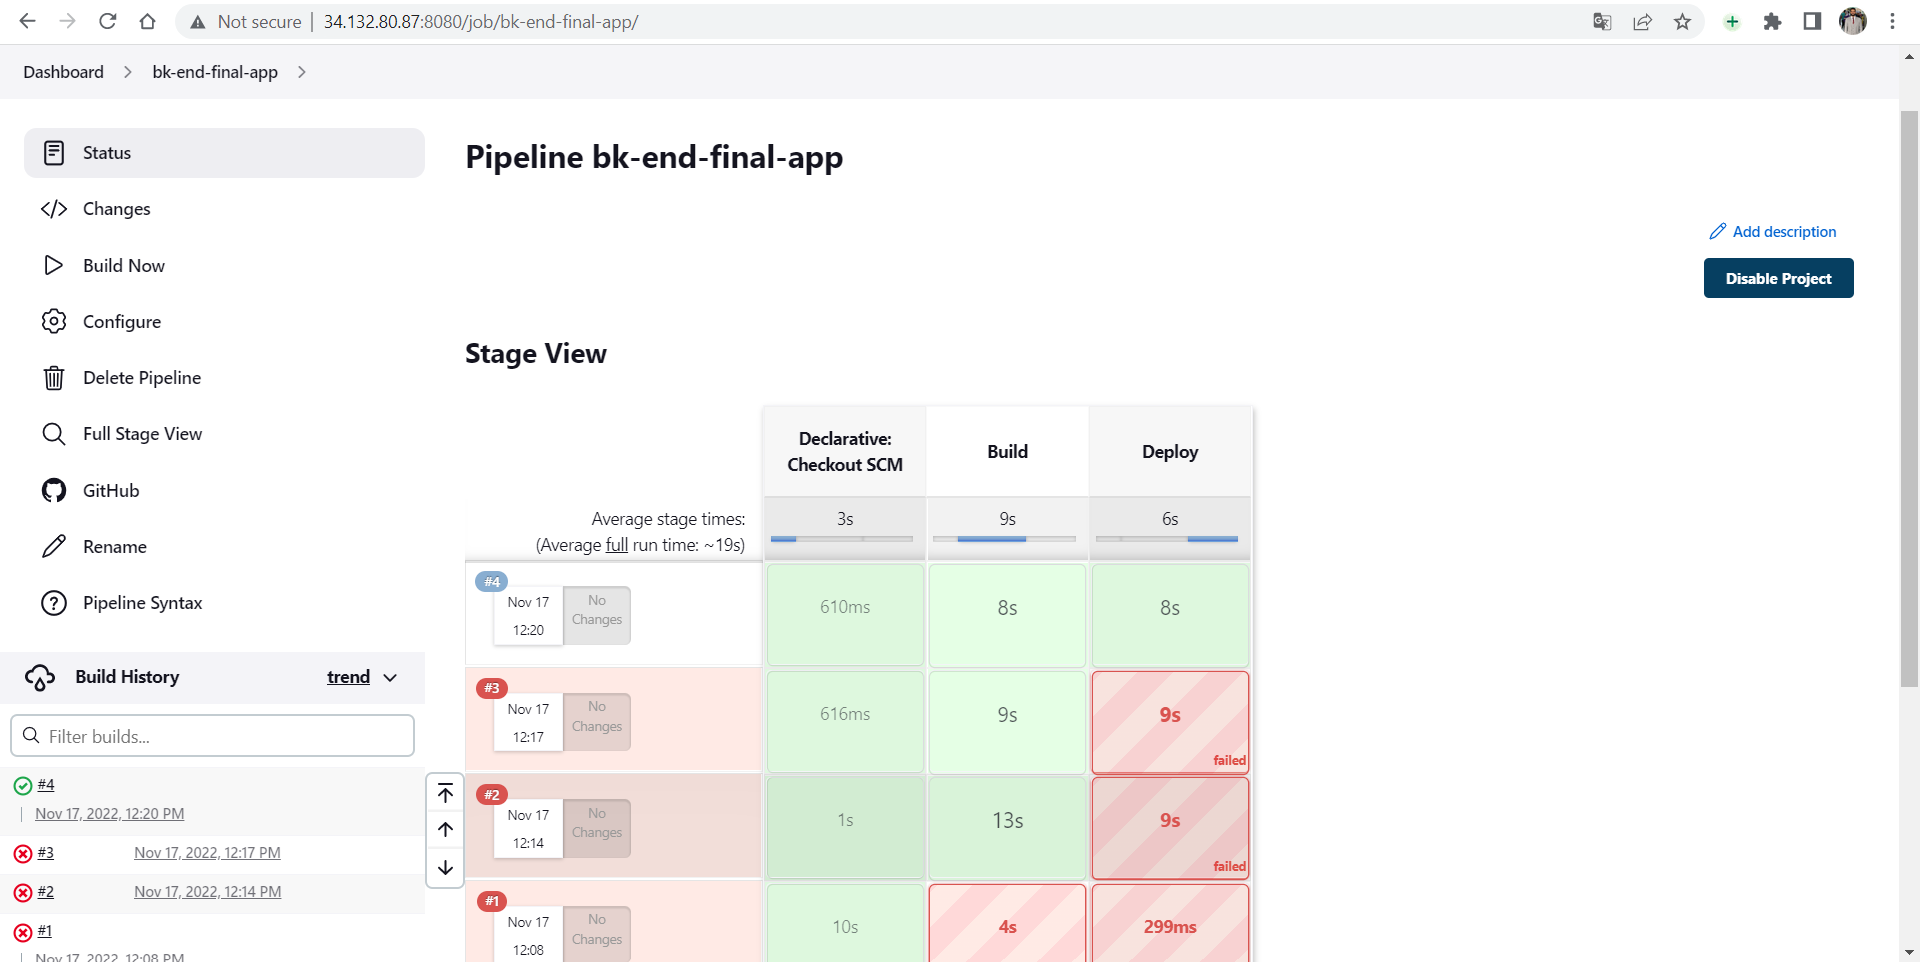Click the Changes code icon in sidebar
This screenshot has height=962, width=1920.
54,209
